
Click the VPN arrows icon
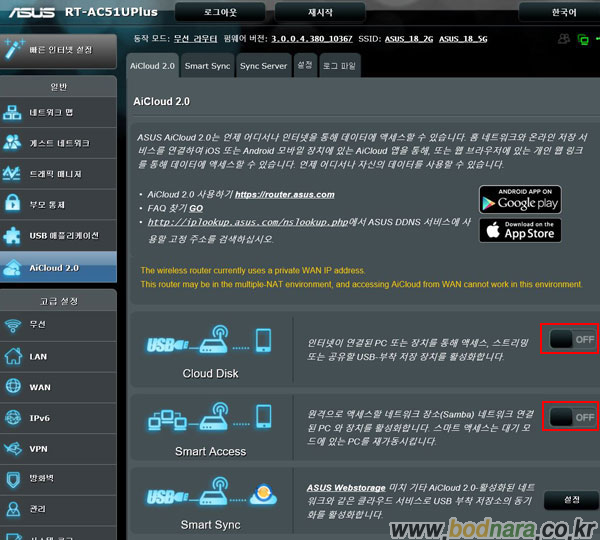[13, 449]
